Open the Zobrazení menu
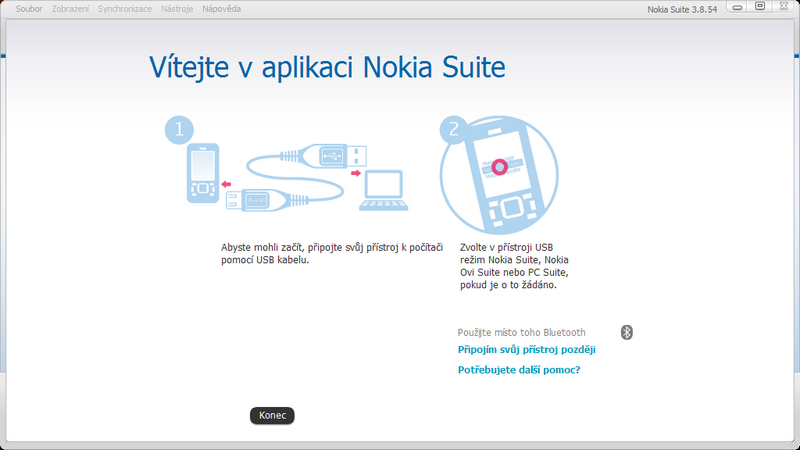The height and width of the screenshot is (450, 800). (70, 9)
